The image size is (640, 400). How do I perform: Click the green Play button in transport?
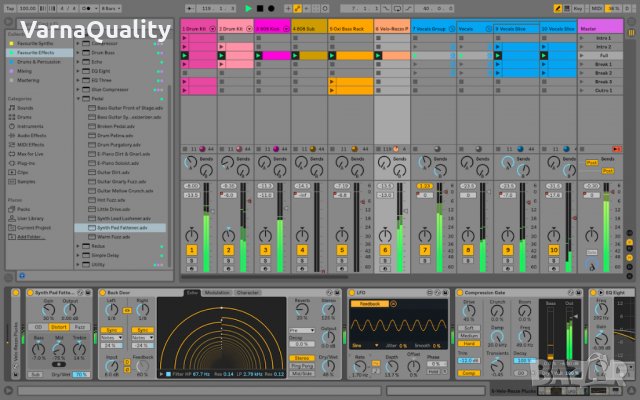tap(249, 8)
